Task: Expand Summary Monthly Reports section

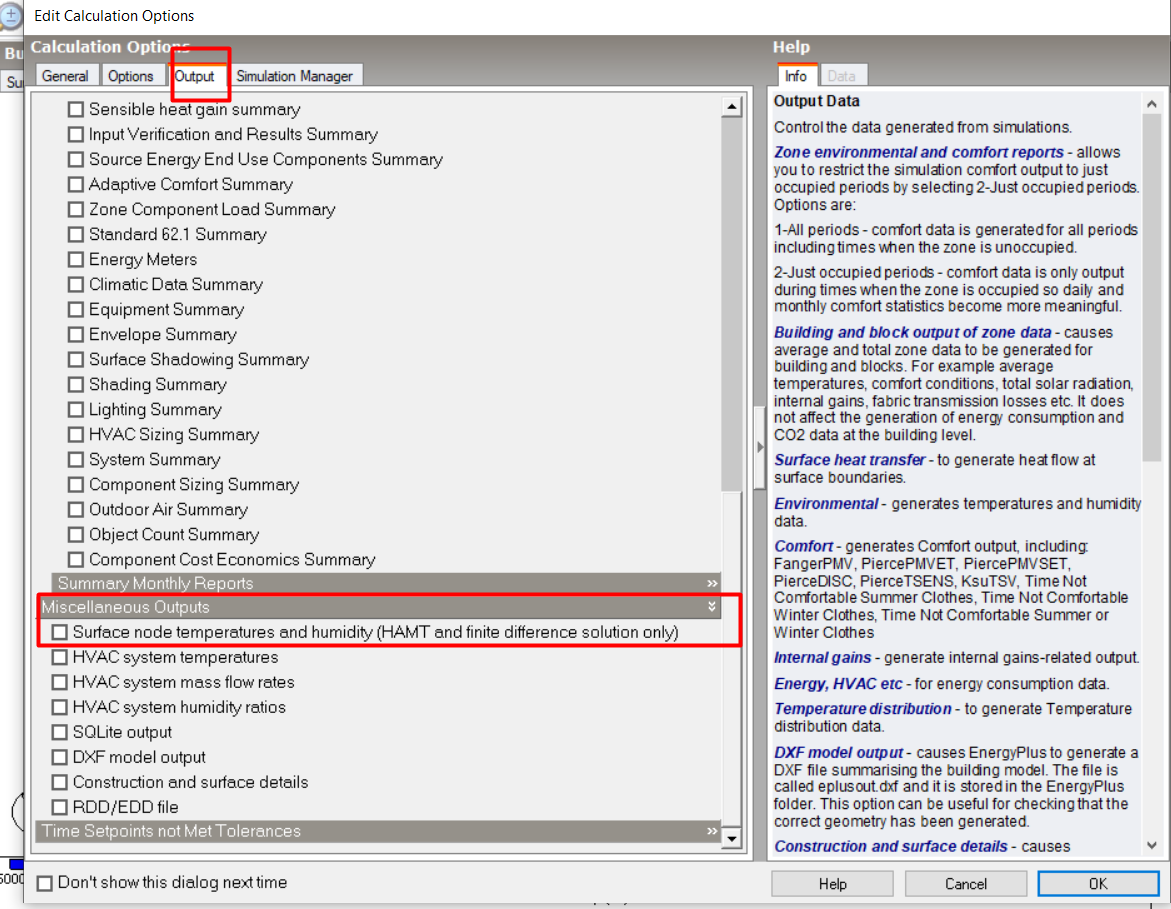Action: pyautogui.click(x=712, y=583)
